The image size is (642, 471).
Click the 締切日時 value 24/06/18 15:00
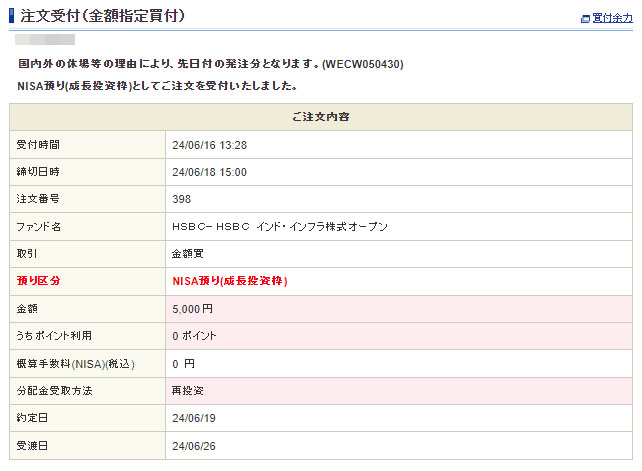coord(209,172)
